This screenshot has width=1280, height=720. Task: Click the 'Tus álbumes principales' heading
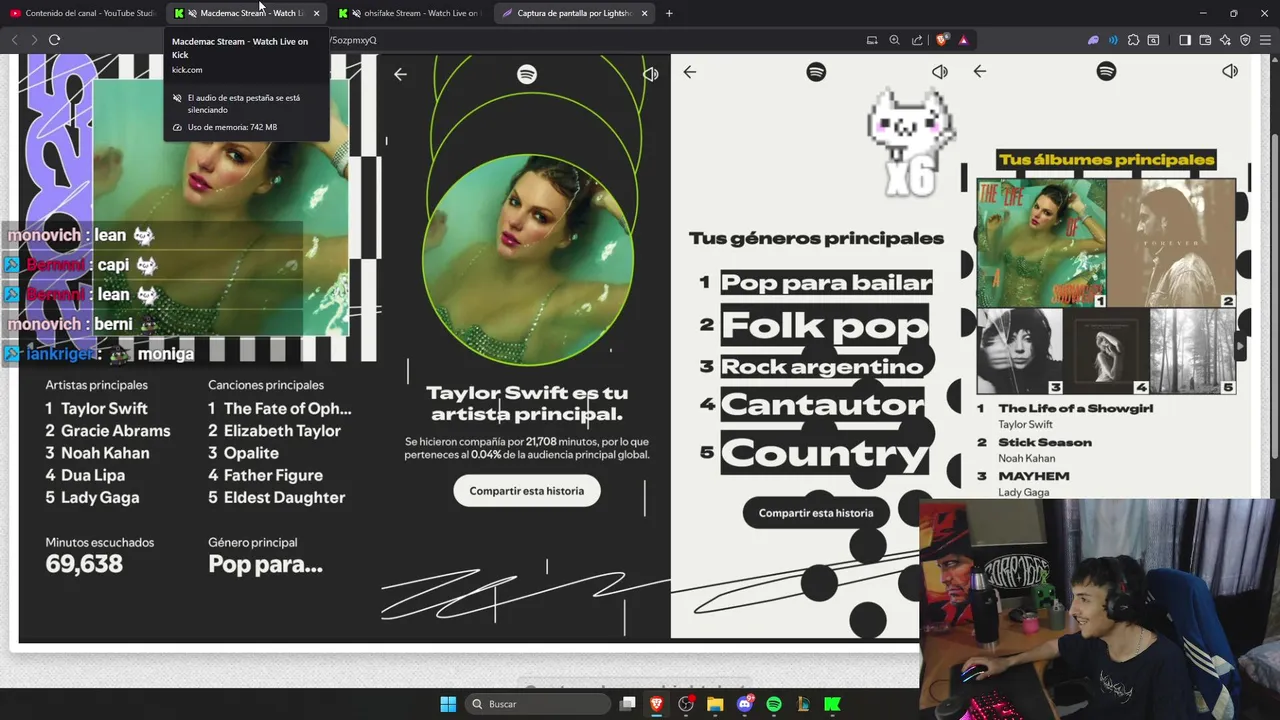click(1106, 160)
